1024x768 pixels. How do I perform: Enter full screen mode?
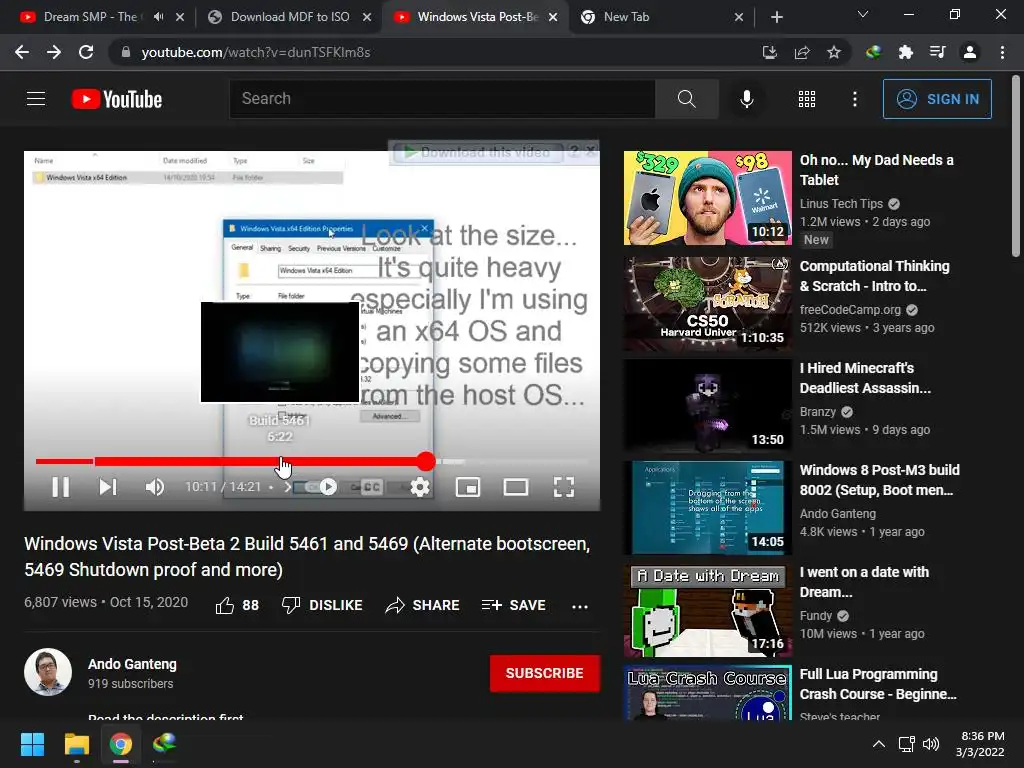tap(564, 487)
